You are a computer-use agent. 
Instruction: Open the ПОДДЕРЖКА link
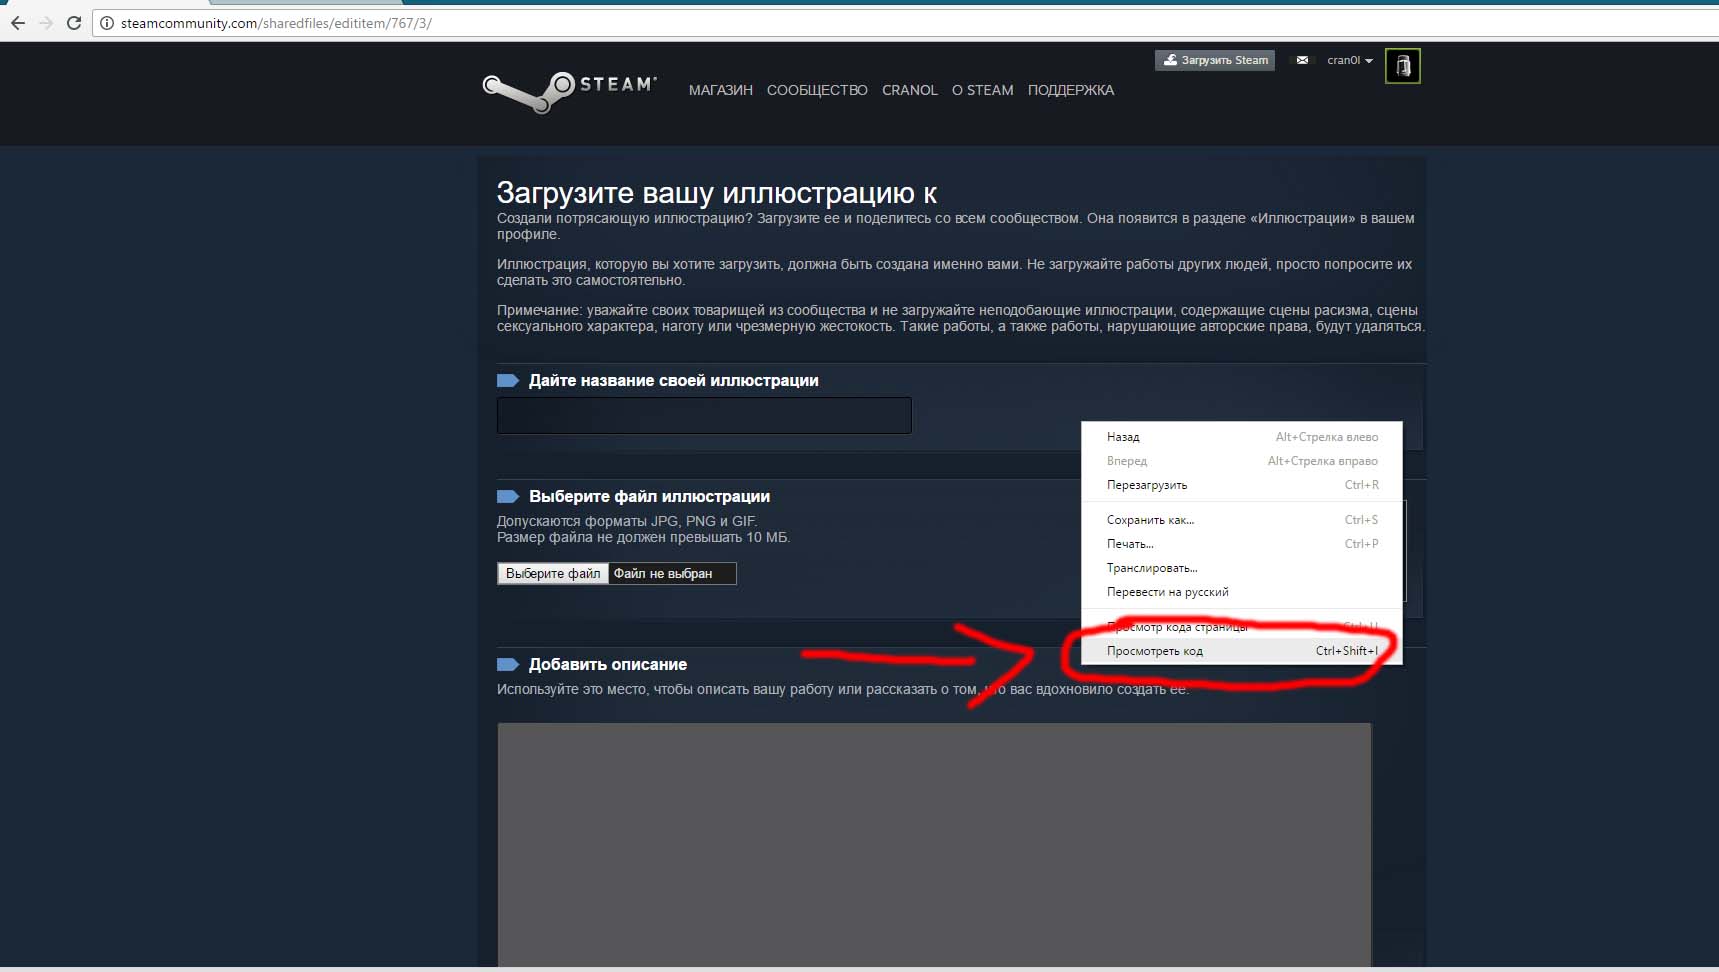tap(1071, 90)
